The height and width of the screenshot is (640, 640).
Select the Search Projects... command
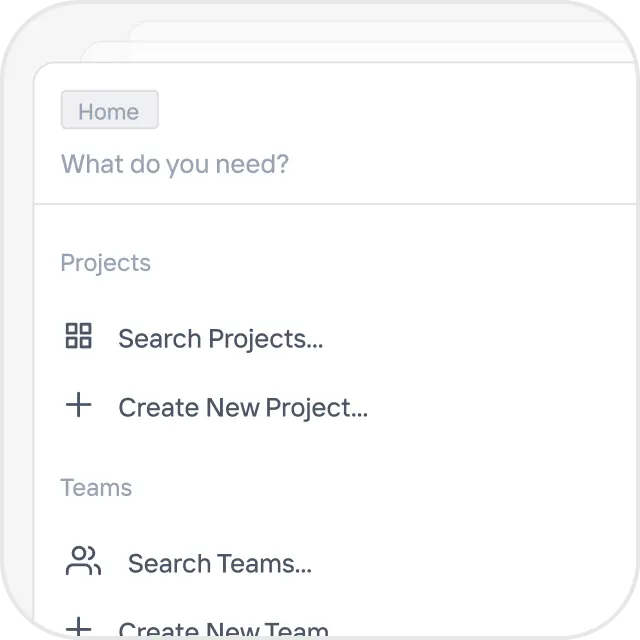(220, 339)
